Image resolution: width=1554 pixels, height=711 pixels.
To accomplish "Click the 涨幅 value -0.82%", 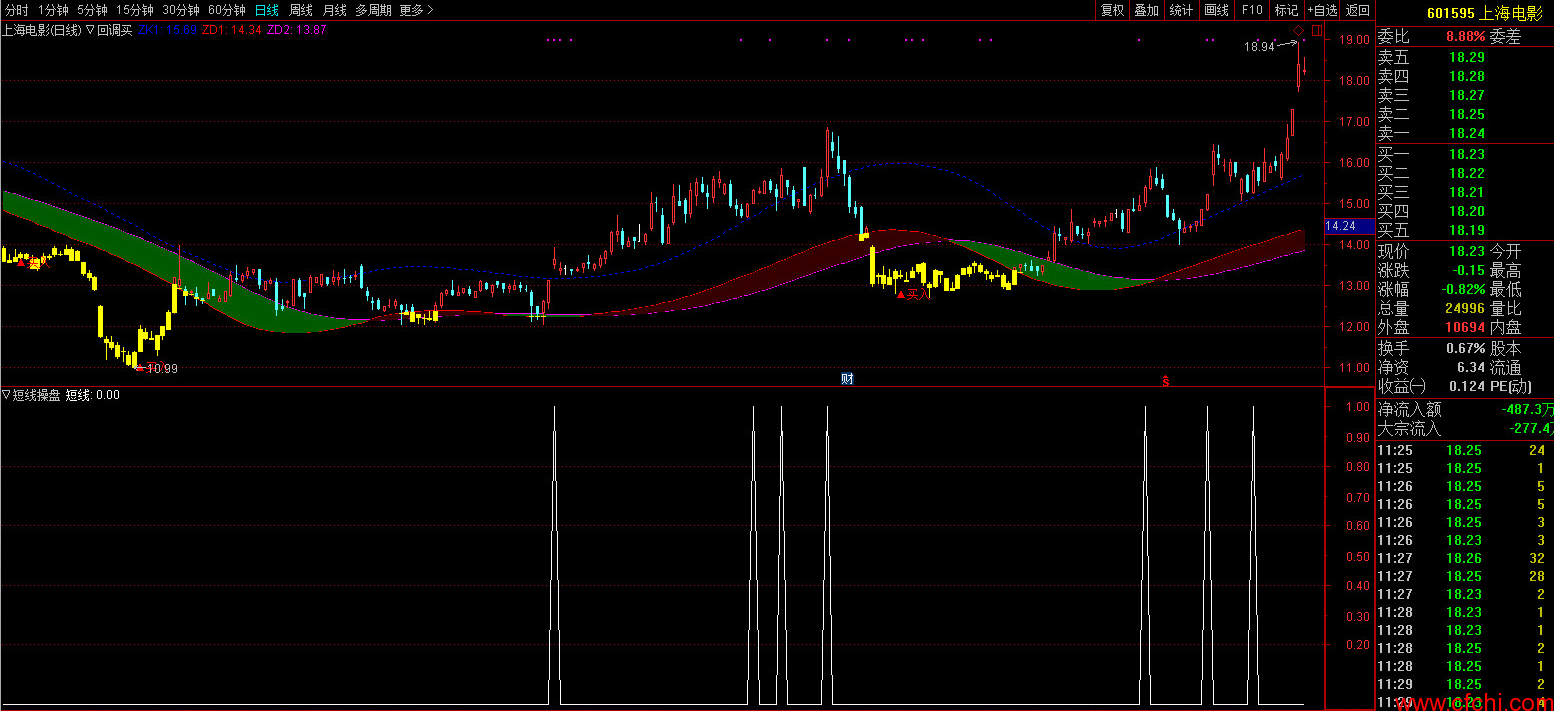I will coord(1464,290).
